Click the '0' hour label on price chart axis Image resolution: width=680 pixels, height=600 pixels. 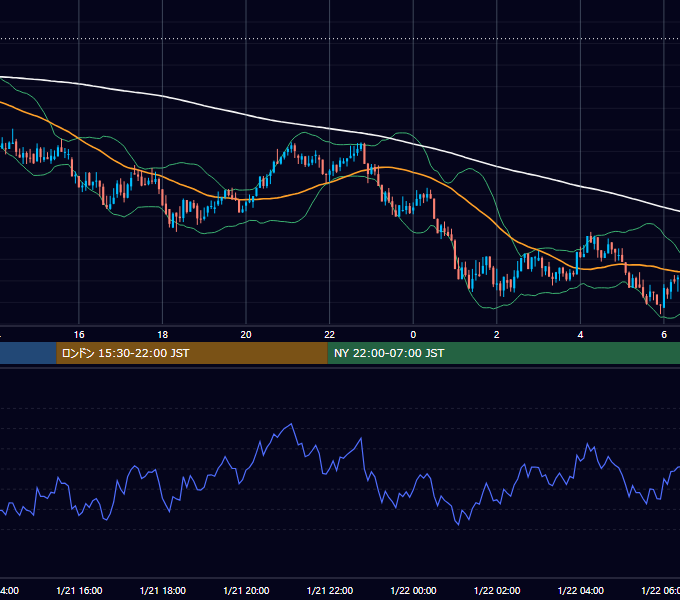413,335
